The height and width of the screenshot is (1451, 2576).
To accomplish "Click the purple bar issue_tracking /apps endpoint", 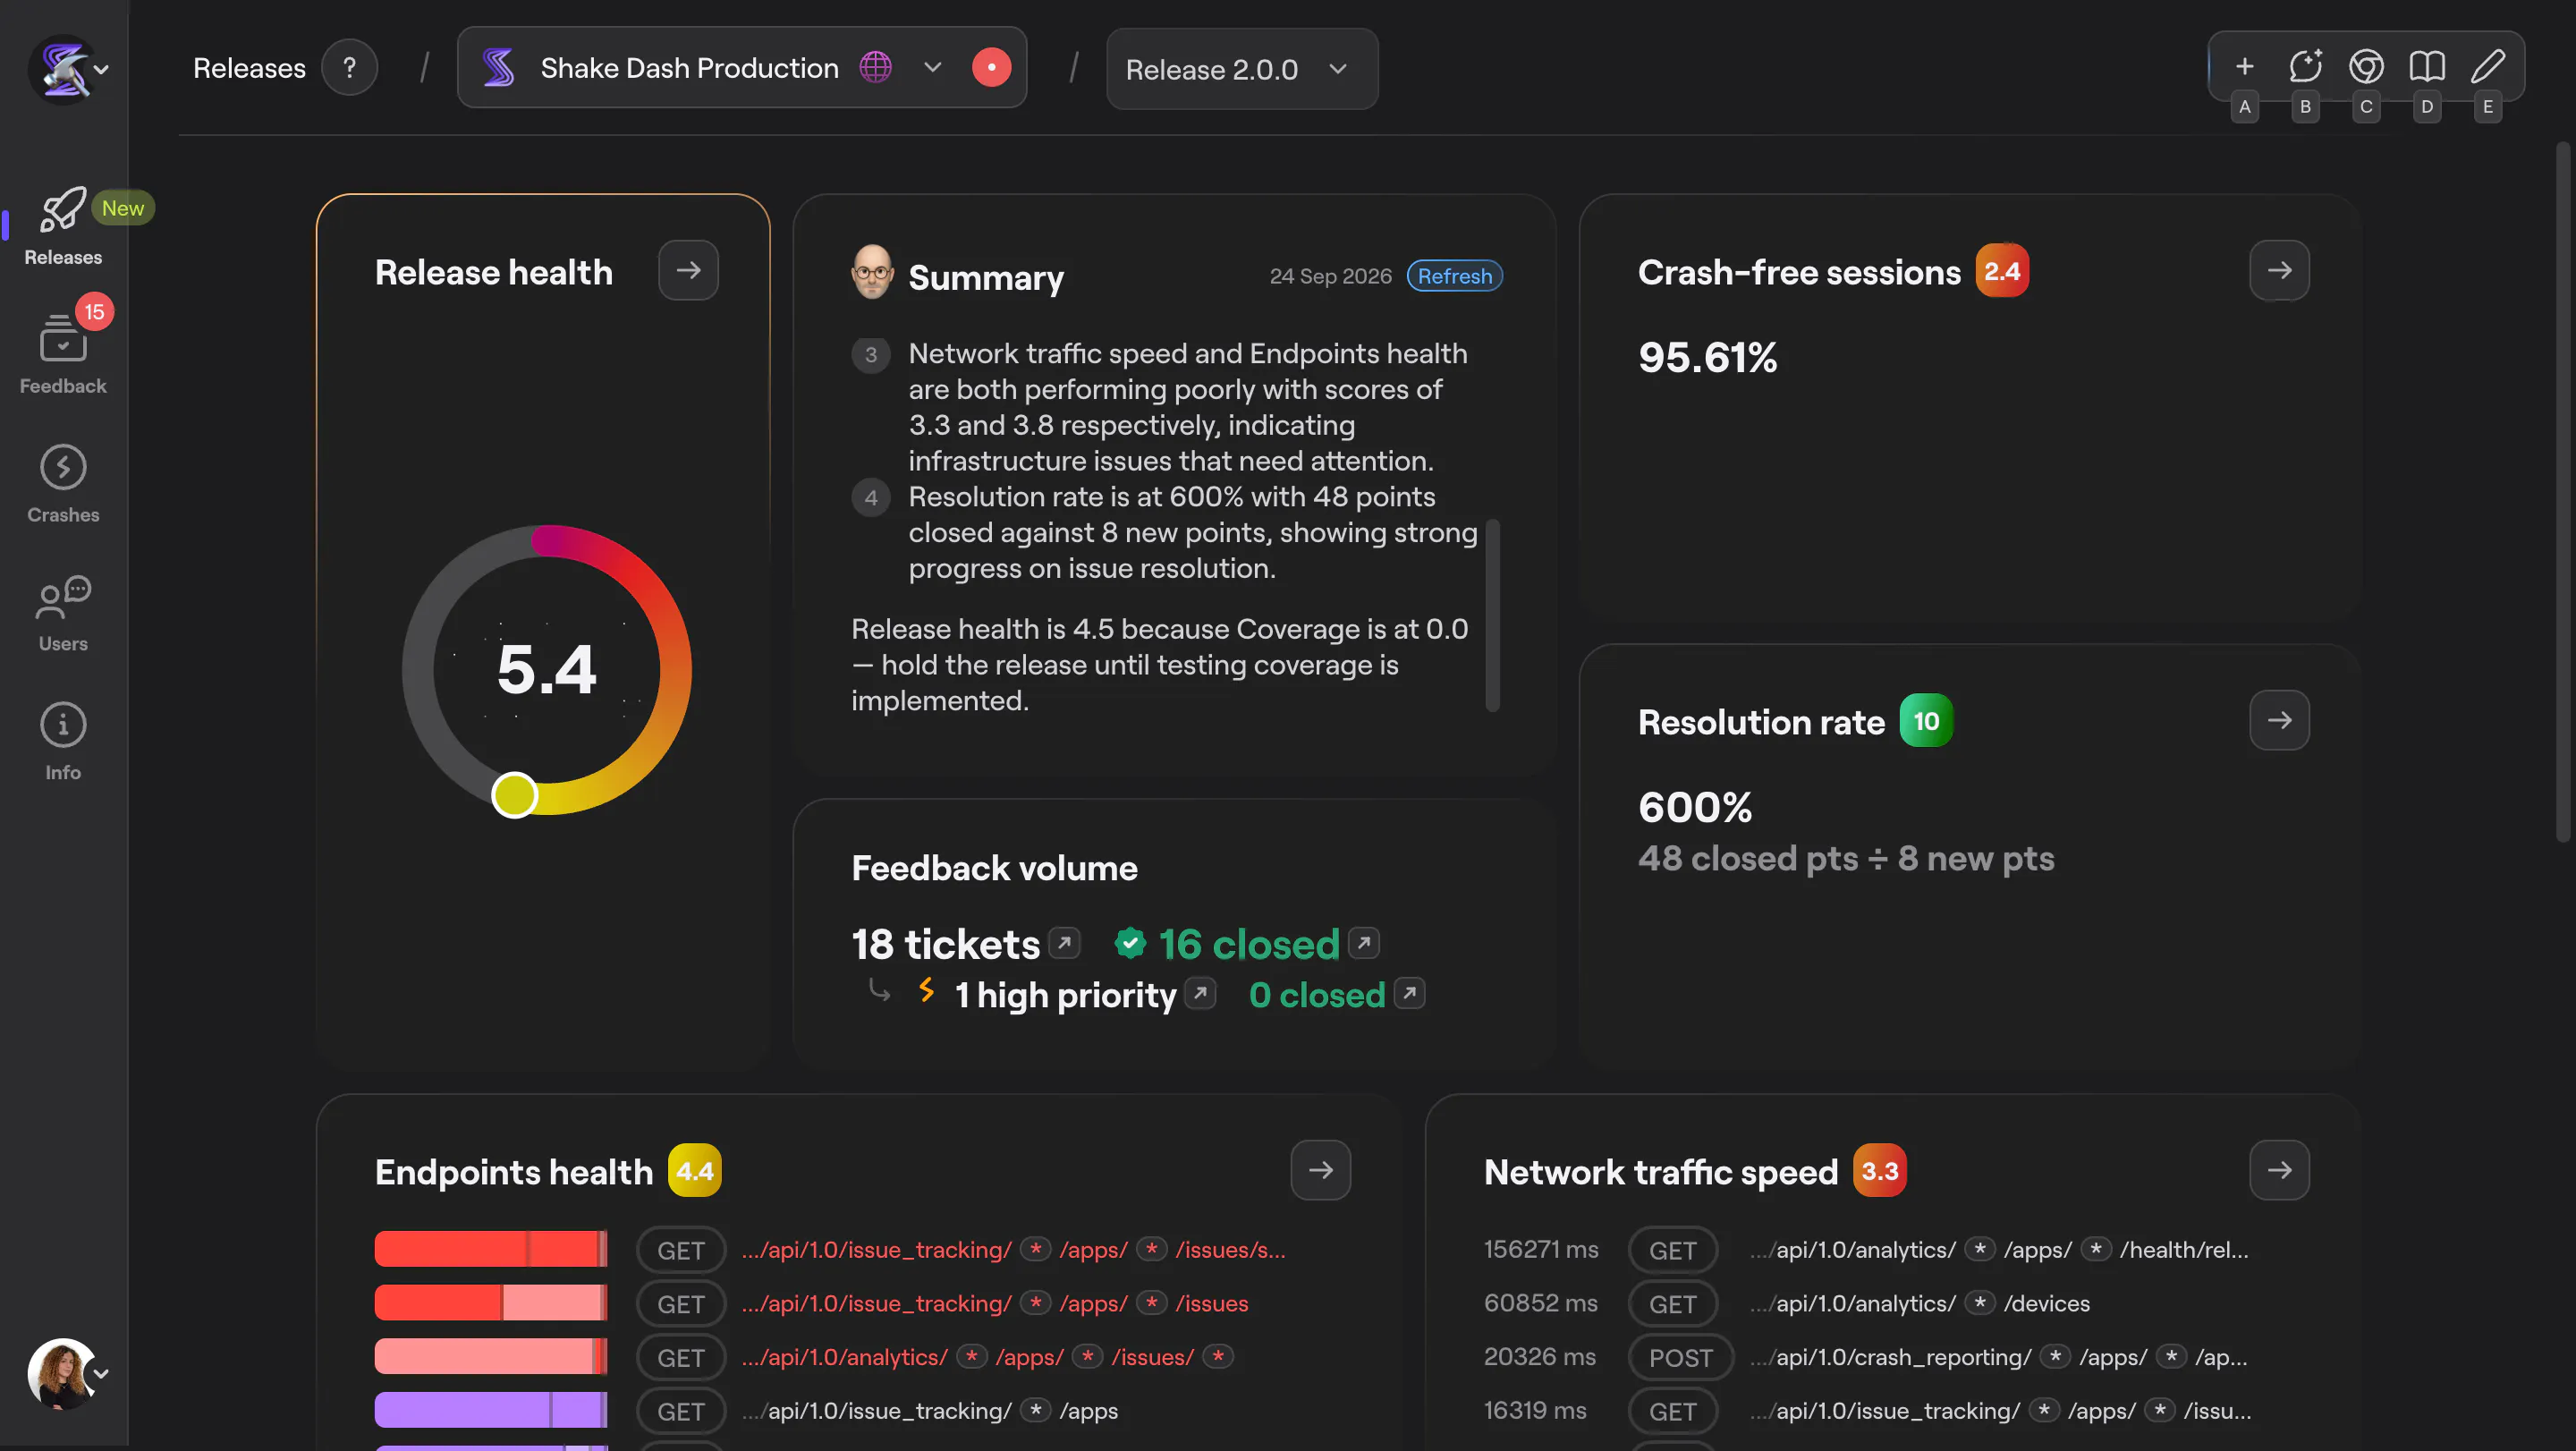I will pyautogui.click(x=491, y=1410).
